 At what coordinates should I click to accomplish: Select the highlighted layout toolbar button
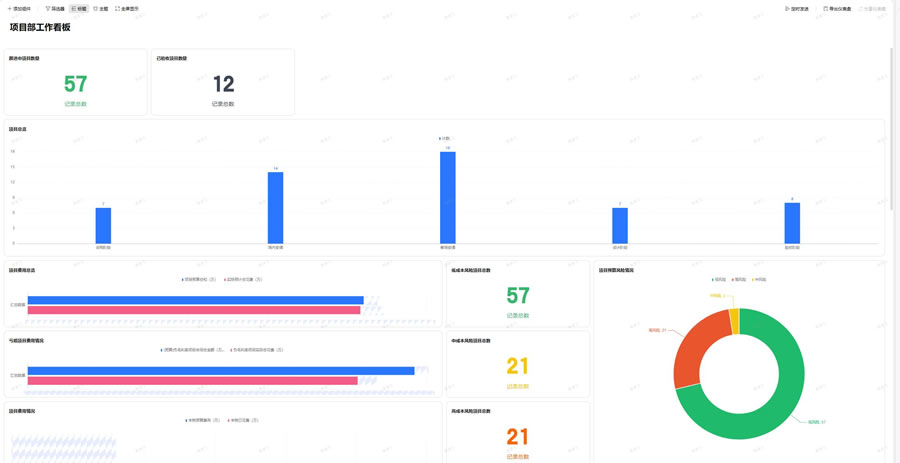(79, 9)
